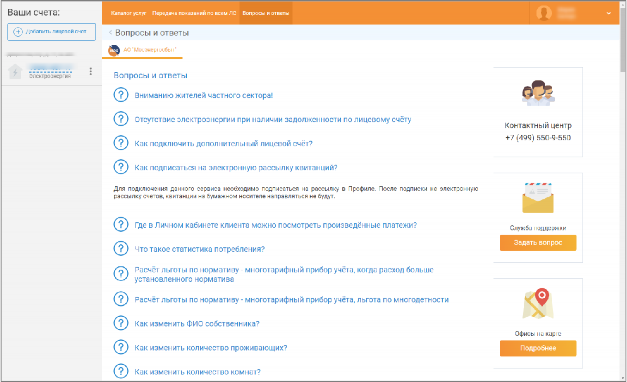Click the Контактный центр operators icon
627x382 pixels.
coord(538,93)
